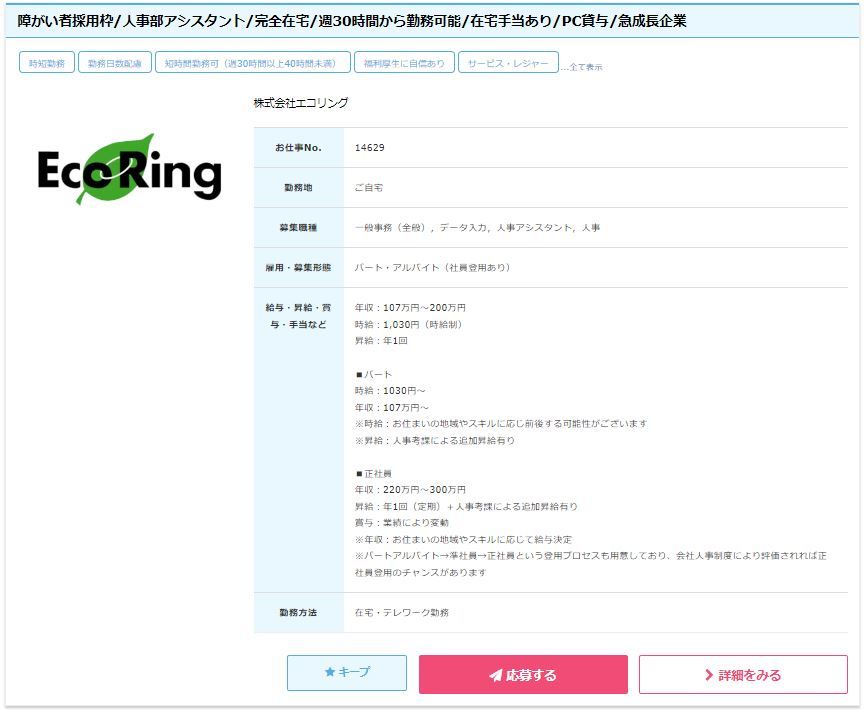Image resolution: width=864 pixels, height=711 pixels.
Task: Click work style value 在宅・テレワーク勤務
Action: click(402, 612)
